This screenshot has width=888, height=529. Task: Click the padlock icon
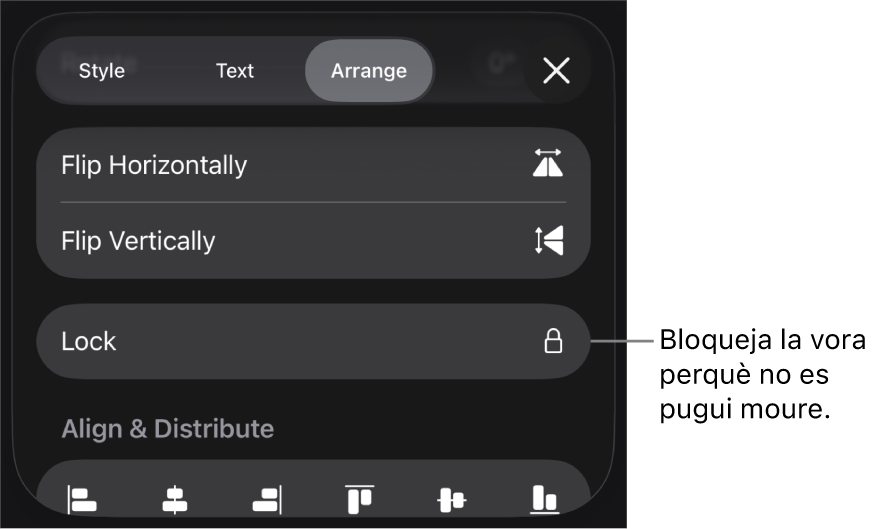pyautogui.click(x=553, y=341)
